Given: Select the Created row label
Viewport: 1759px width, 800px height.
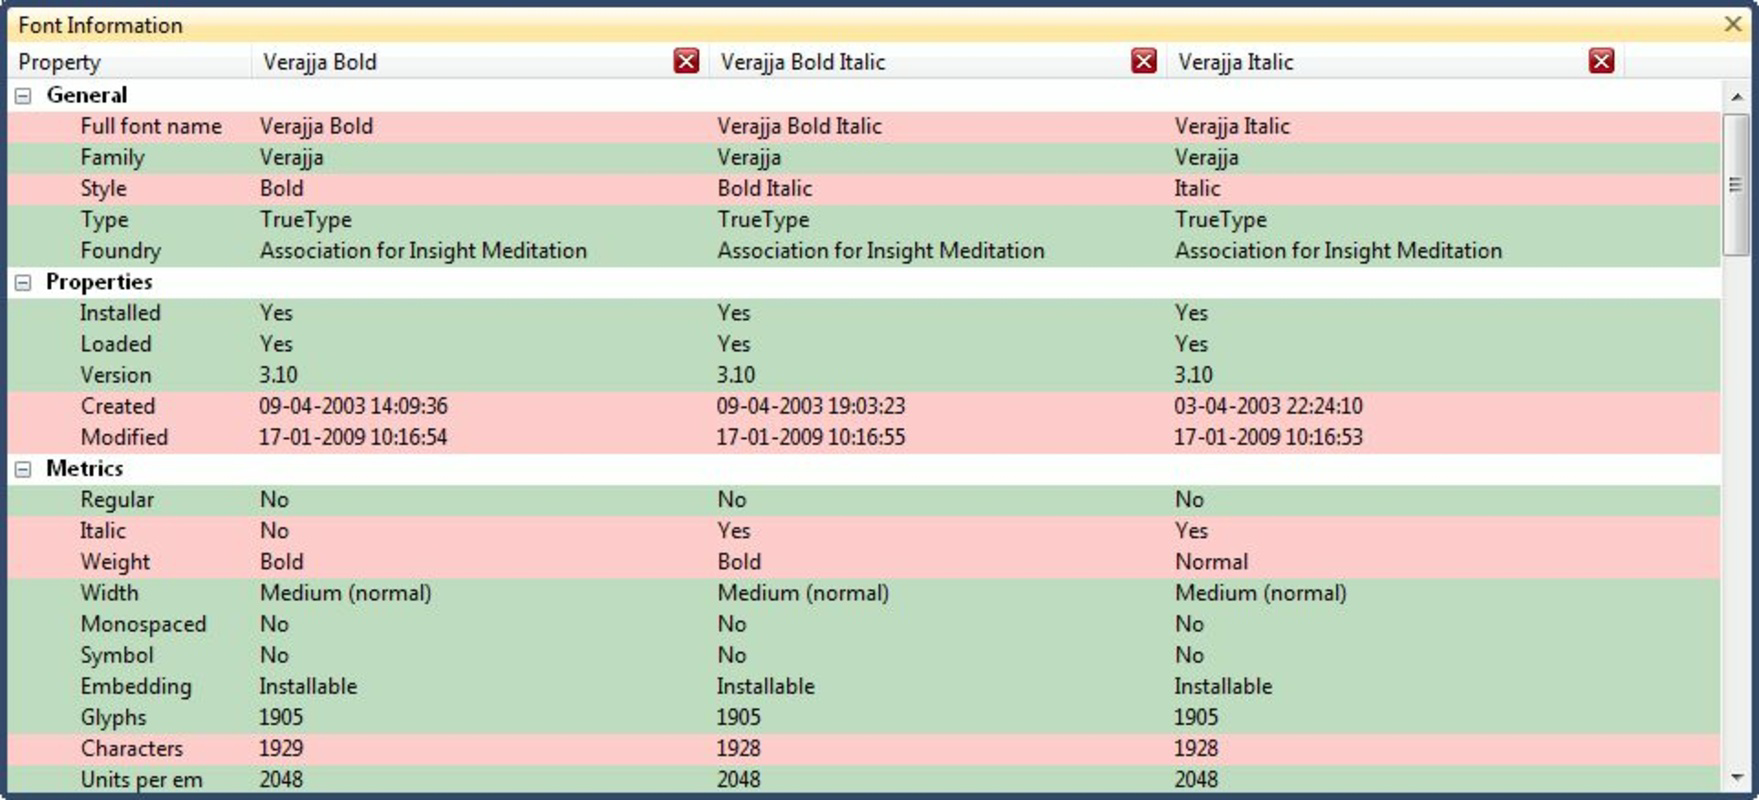Looking at the screenshot, I should [118, 406].
